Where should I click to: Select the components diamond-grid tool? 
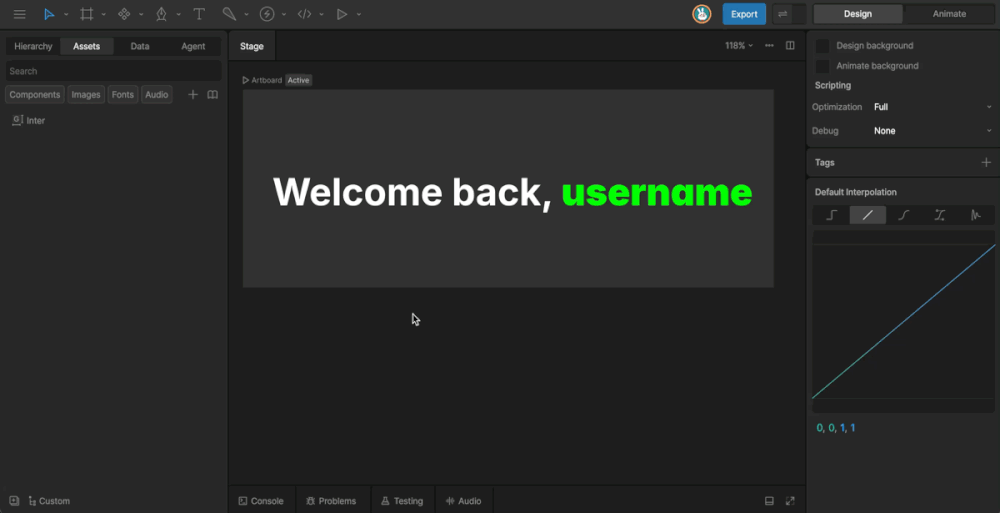tap(124, 14)
